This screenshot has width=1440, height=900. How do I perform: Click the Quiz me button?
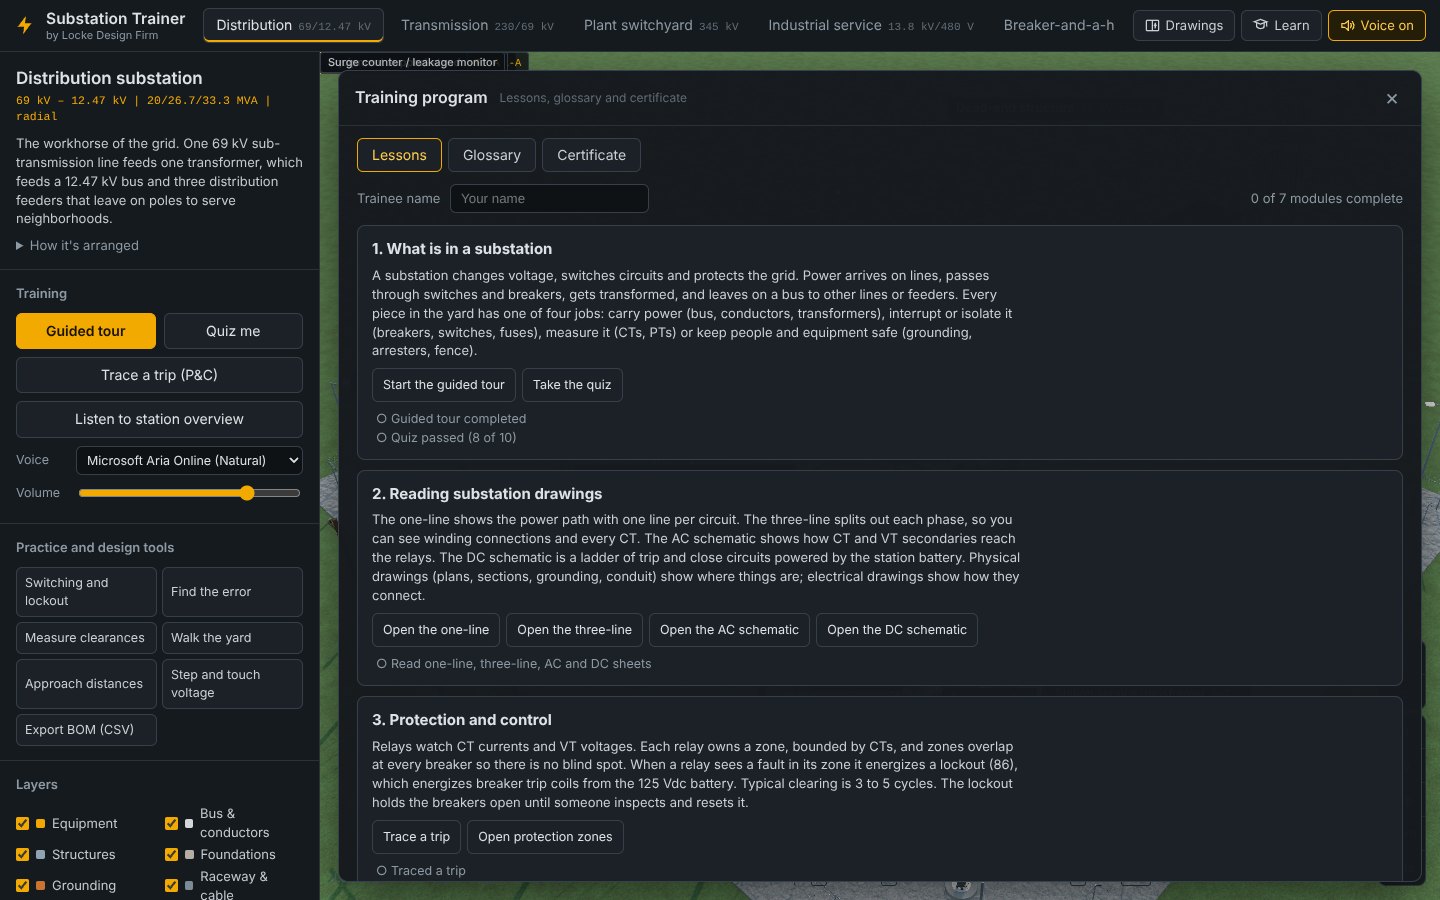click(233, 331)
